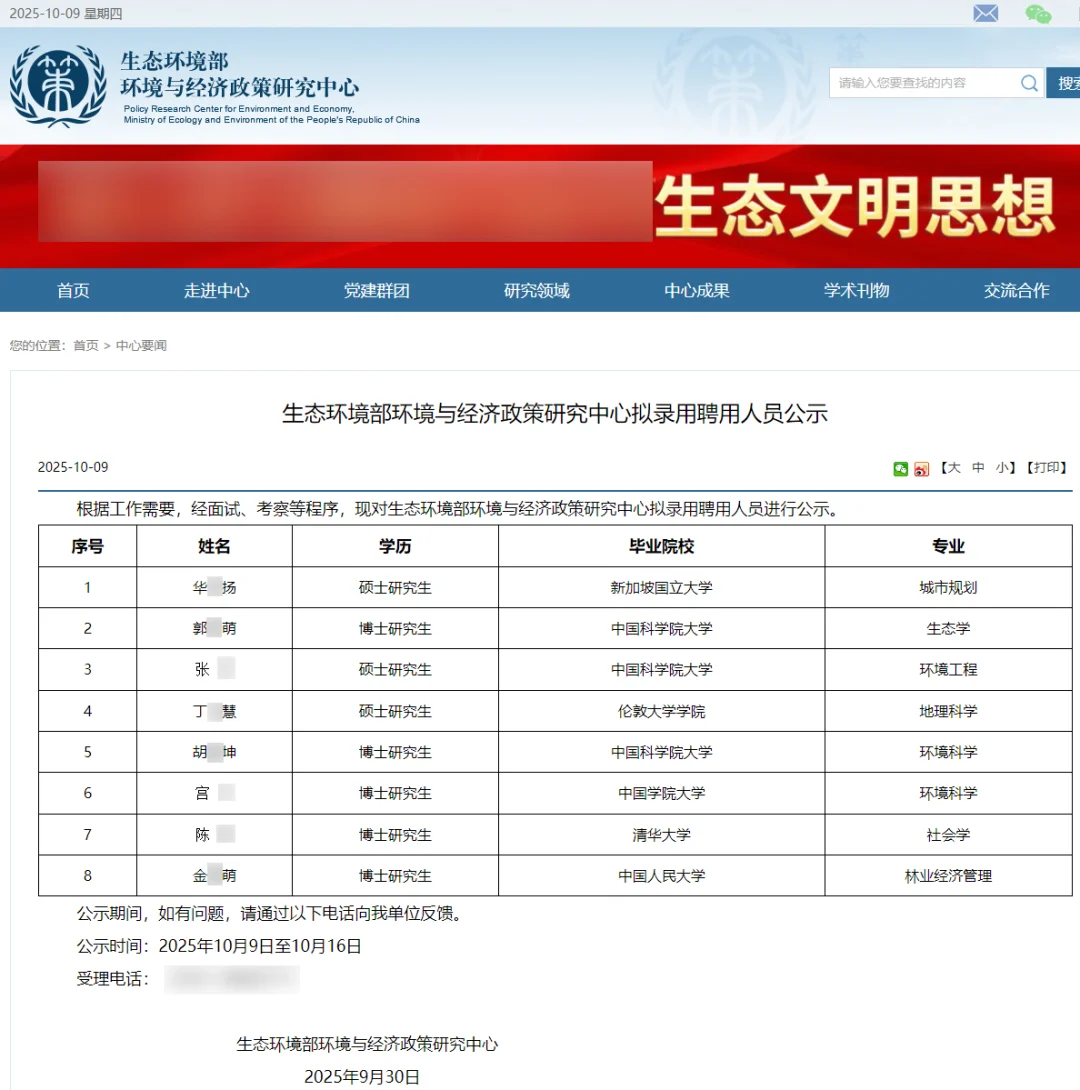Open the 中心成果 navigation item
The height and width of the screenshot is (1090, 1080).
click(696, 291)
